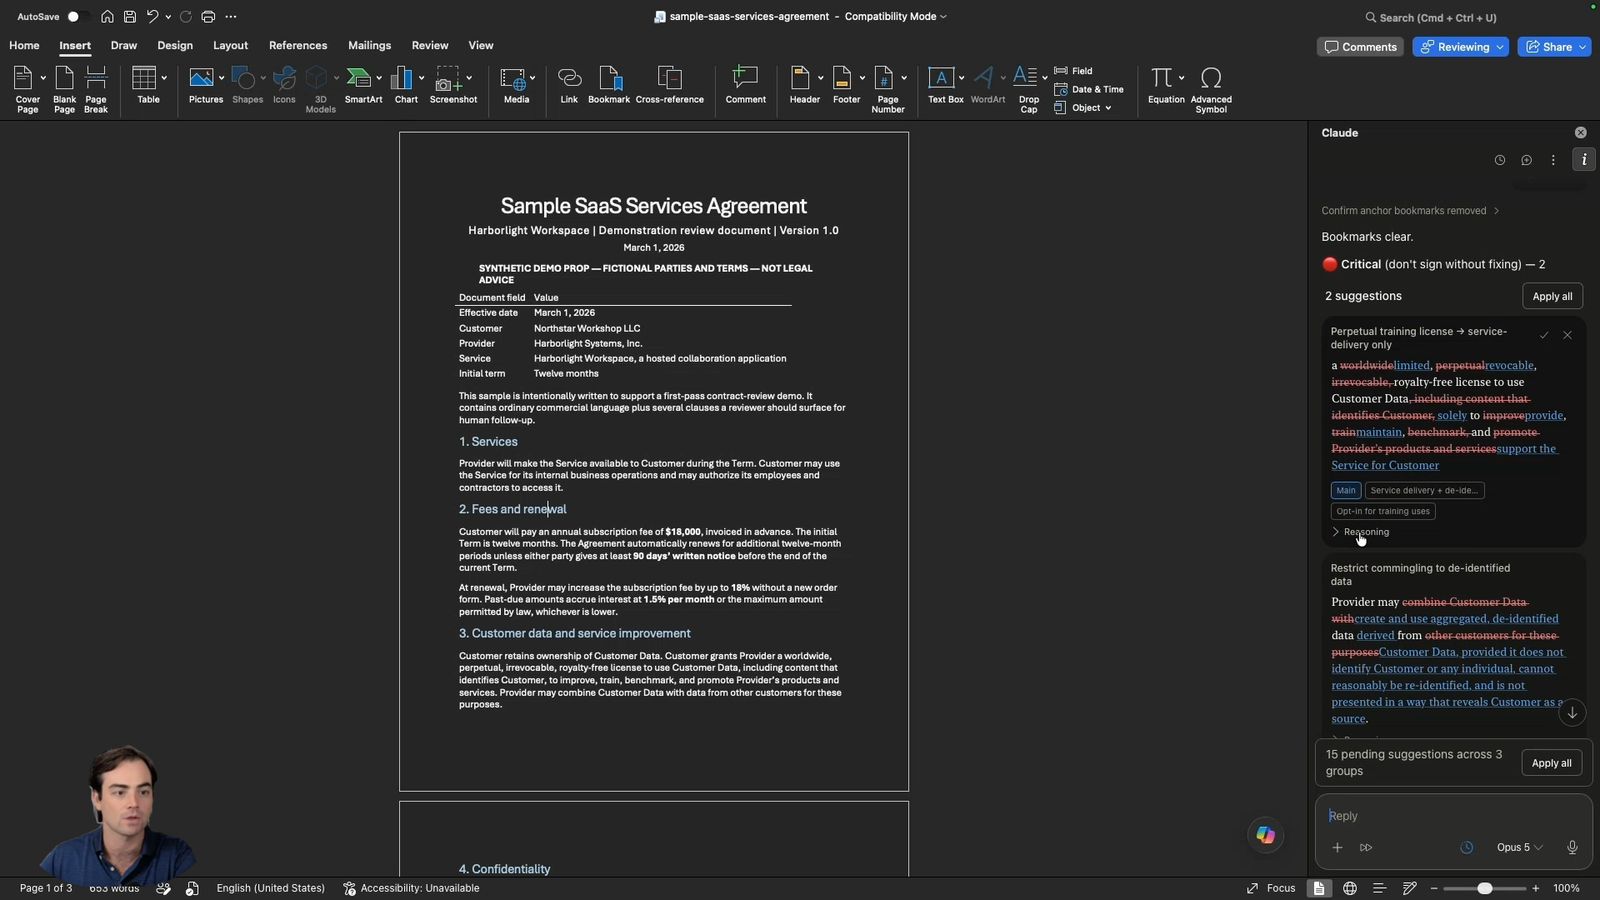Click Apply all for 2 suggestions

1552,296
